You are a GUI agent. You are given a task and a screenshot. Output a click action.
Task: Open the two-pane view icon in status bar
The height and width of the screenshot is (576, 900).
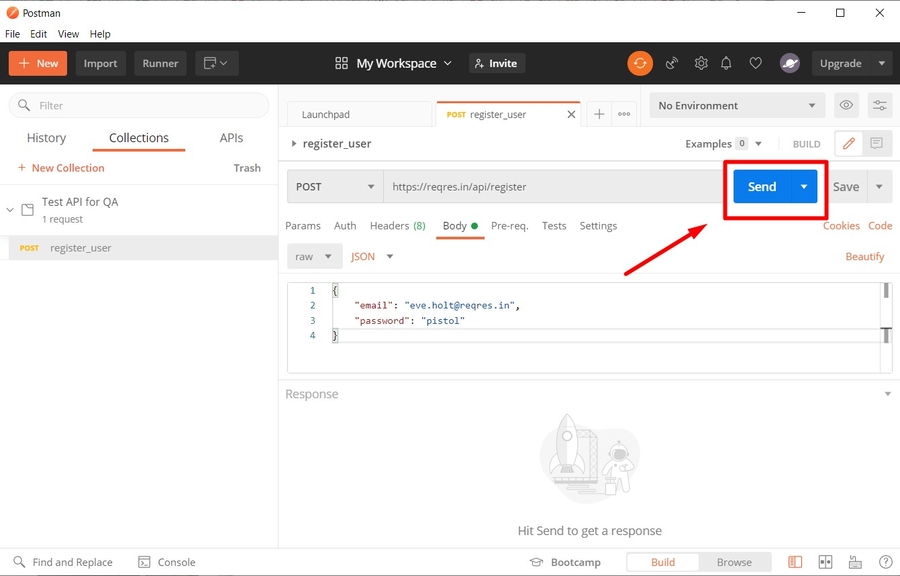795,562
